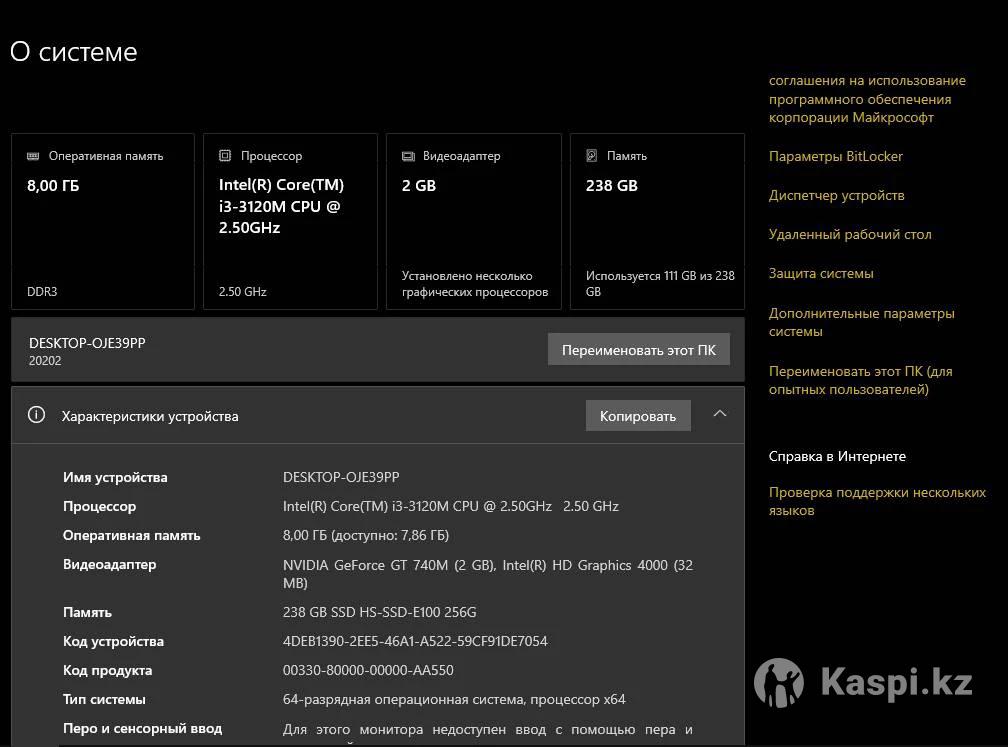Click the info icon beside Характеристики устройства
This screenshot has height=747, width=1008.
(x=37, y=415)
